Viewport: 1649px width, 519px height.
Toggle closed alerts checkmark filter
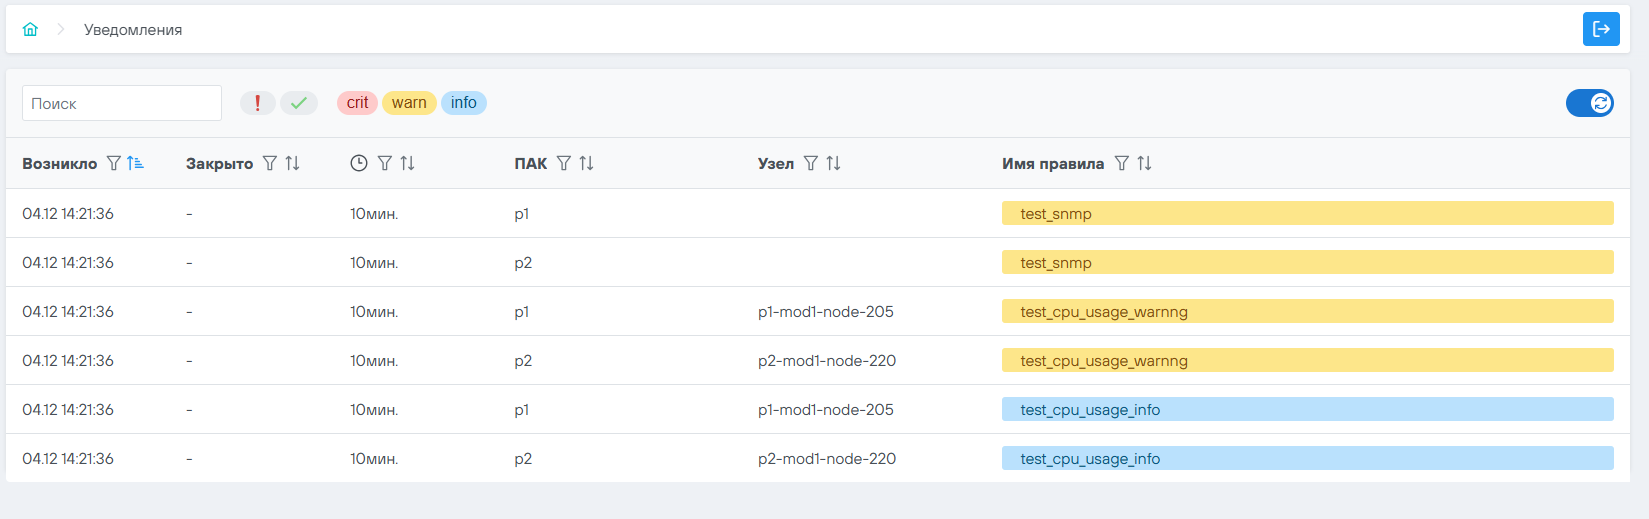(299, 103)
